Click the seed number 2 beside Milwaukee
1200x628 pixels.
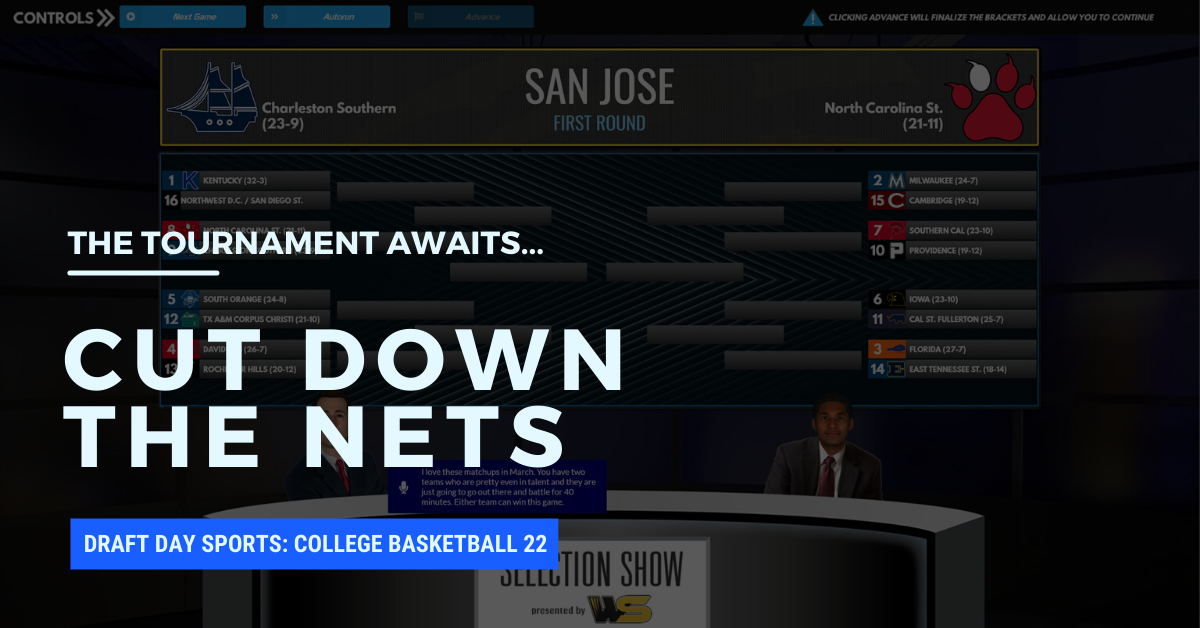[x=877, y=181]
